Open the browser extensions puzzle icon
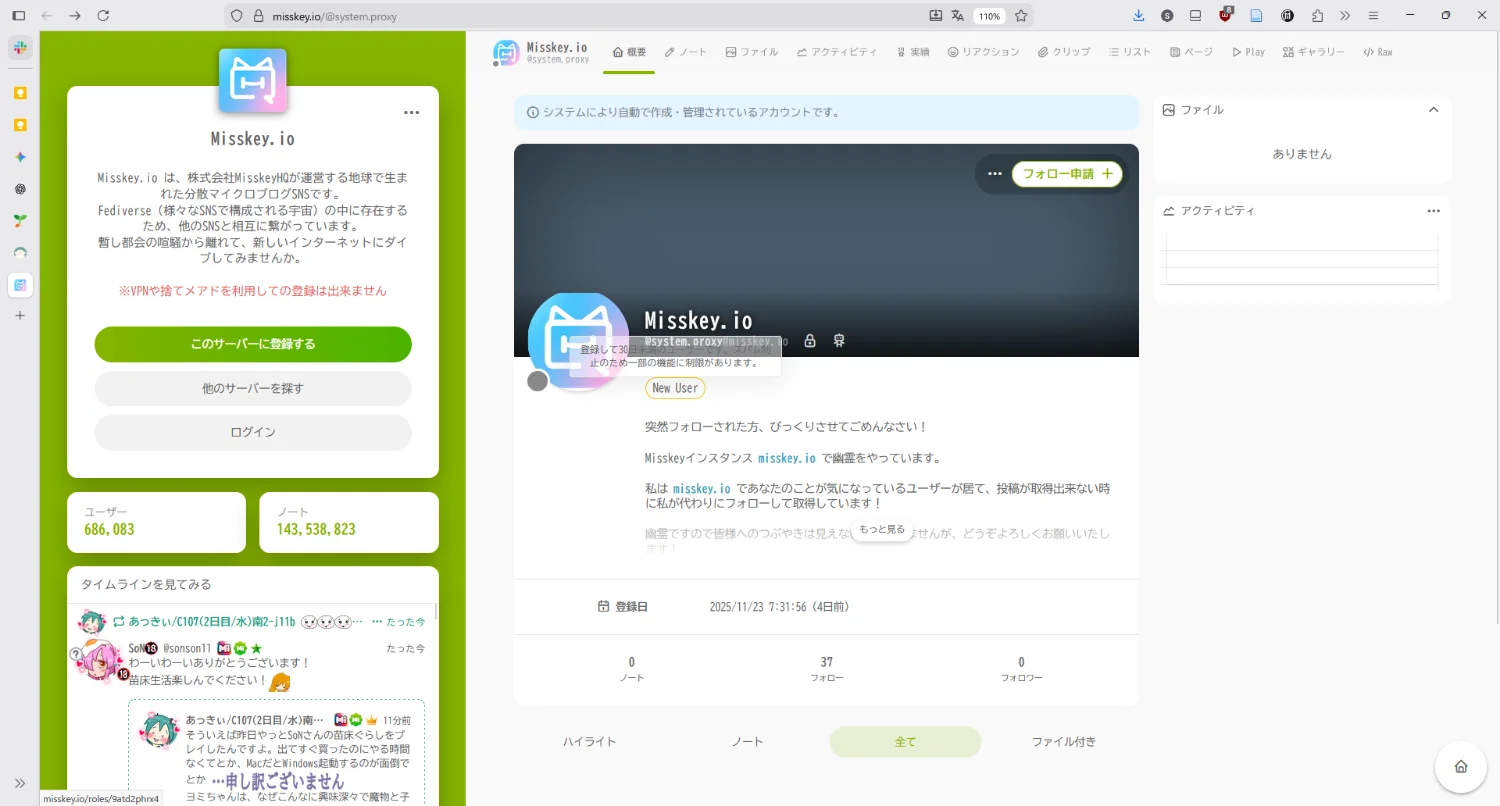This screenshot has height=806, width=1500. point(1317,16)
